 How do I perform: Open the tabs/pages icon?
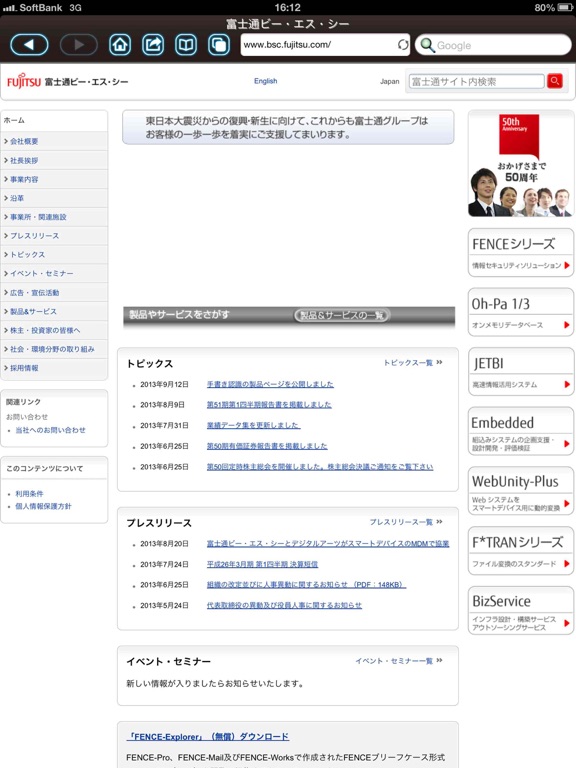point(219,45)
